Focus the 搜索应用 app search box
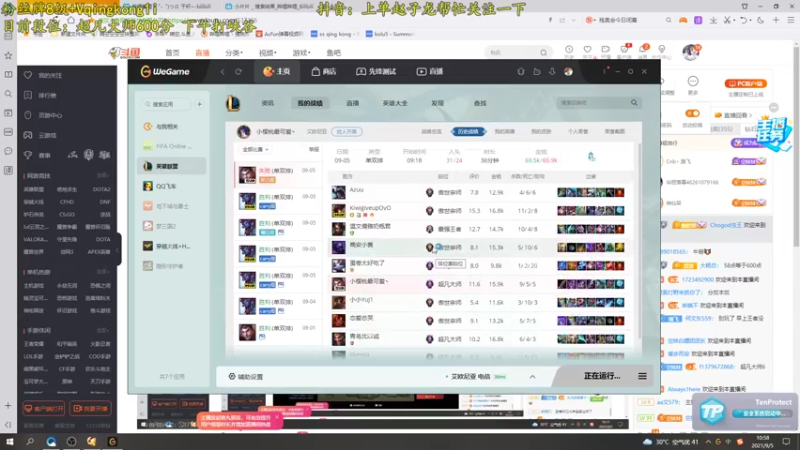 coord(166,104)
